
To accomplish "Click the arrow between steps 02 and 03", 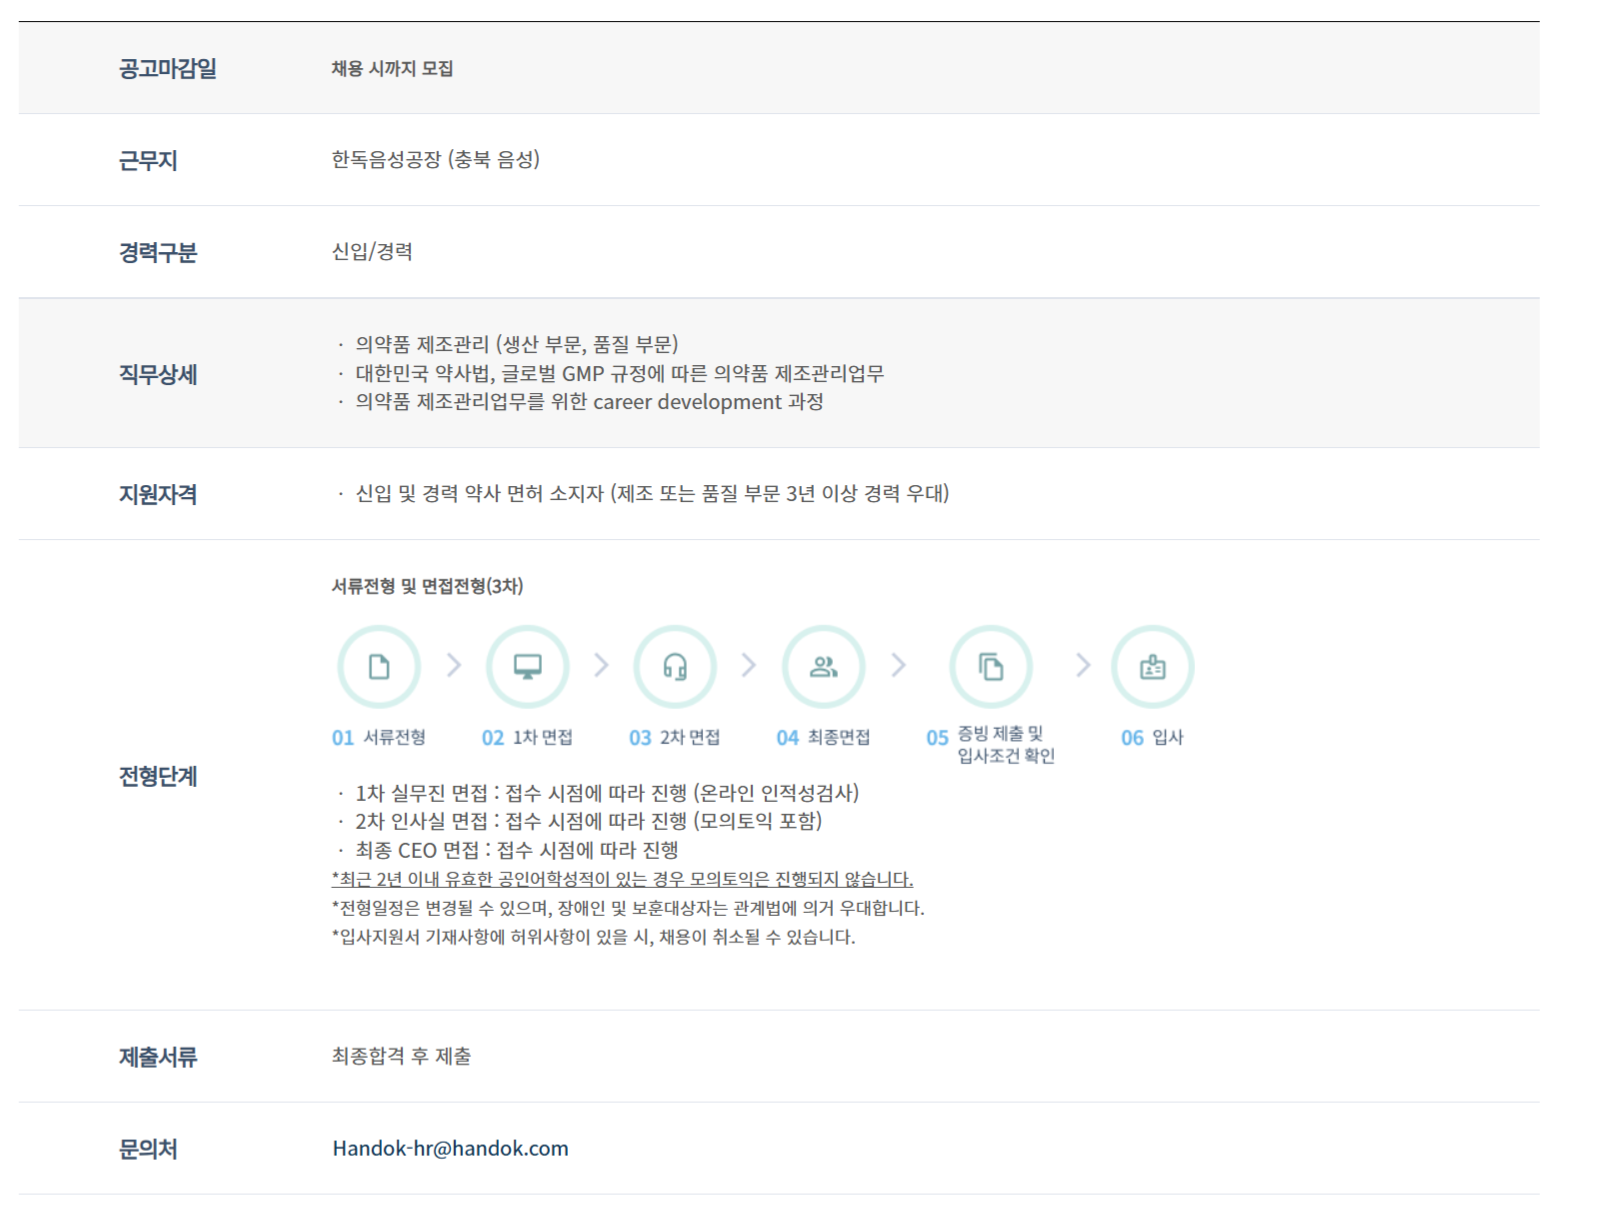I will 601,665.
